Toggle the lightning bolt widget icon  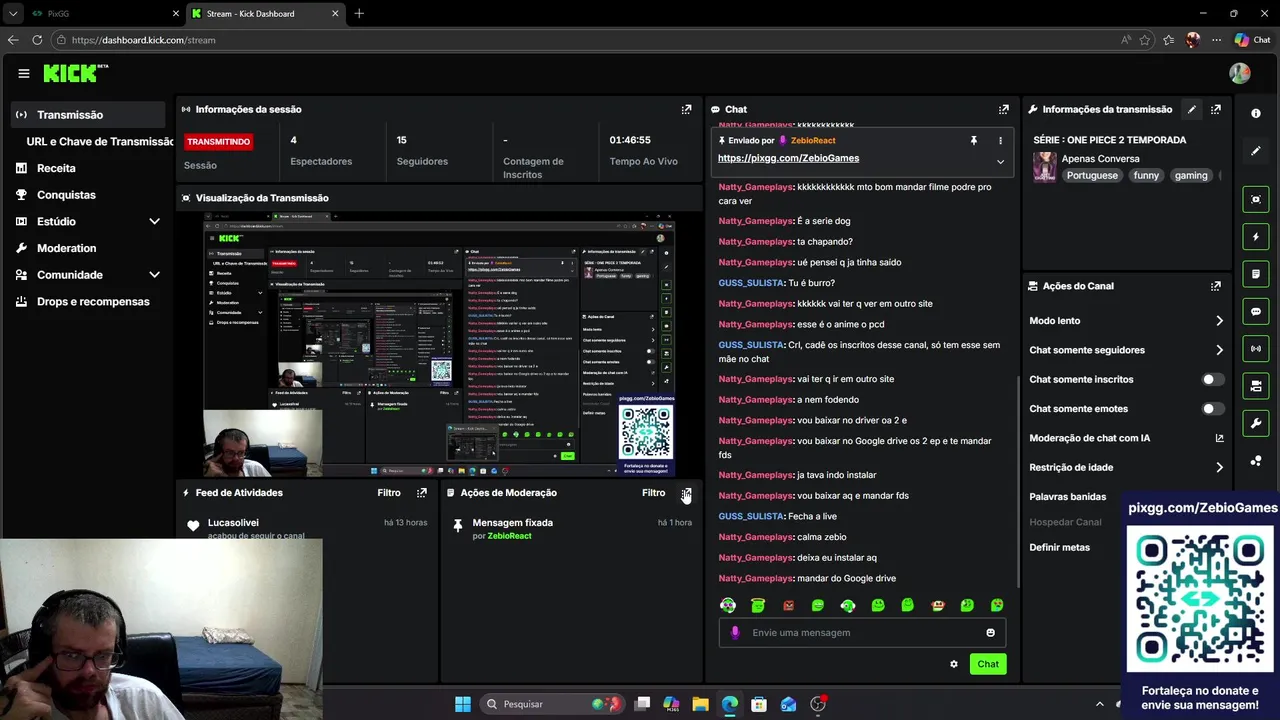[1256, 237]
